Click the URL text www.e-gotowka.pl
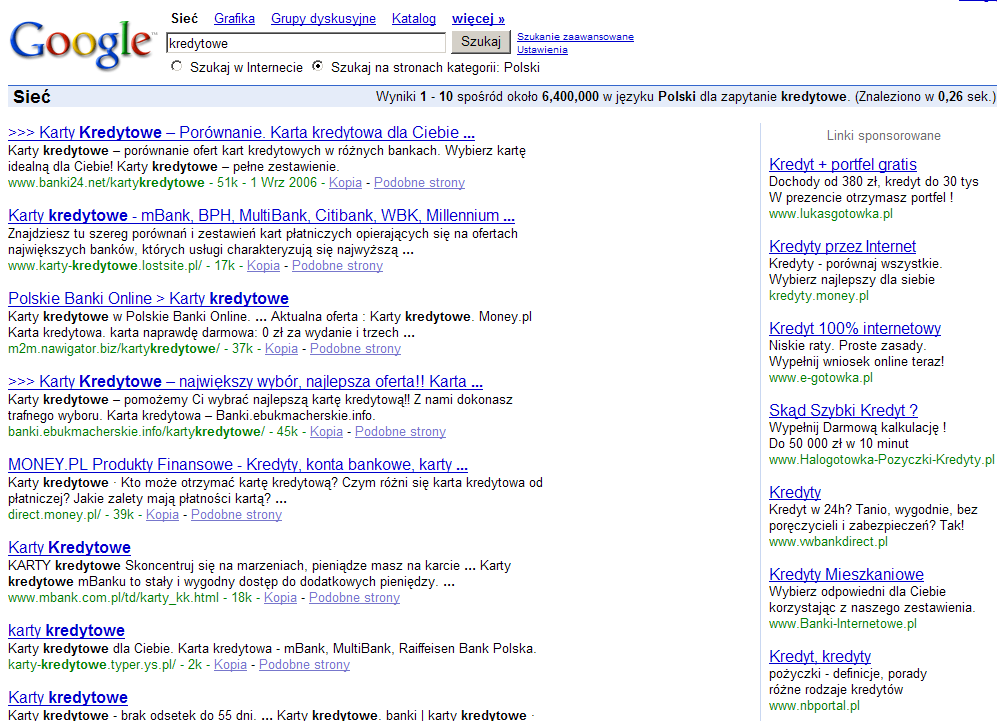 [820, 378]
